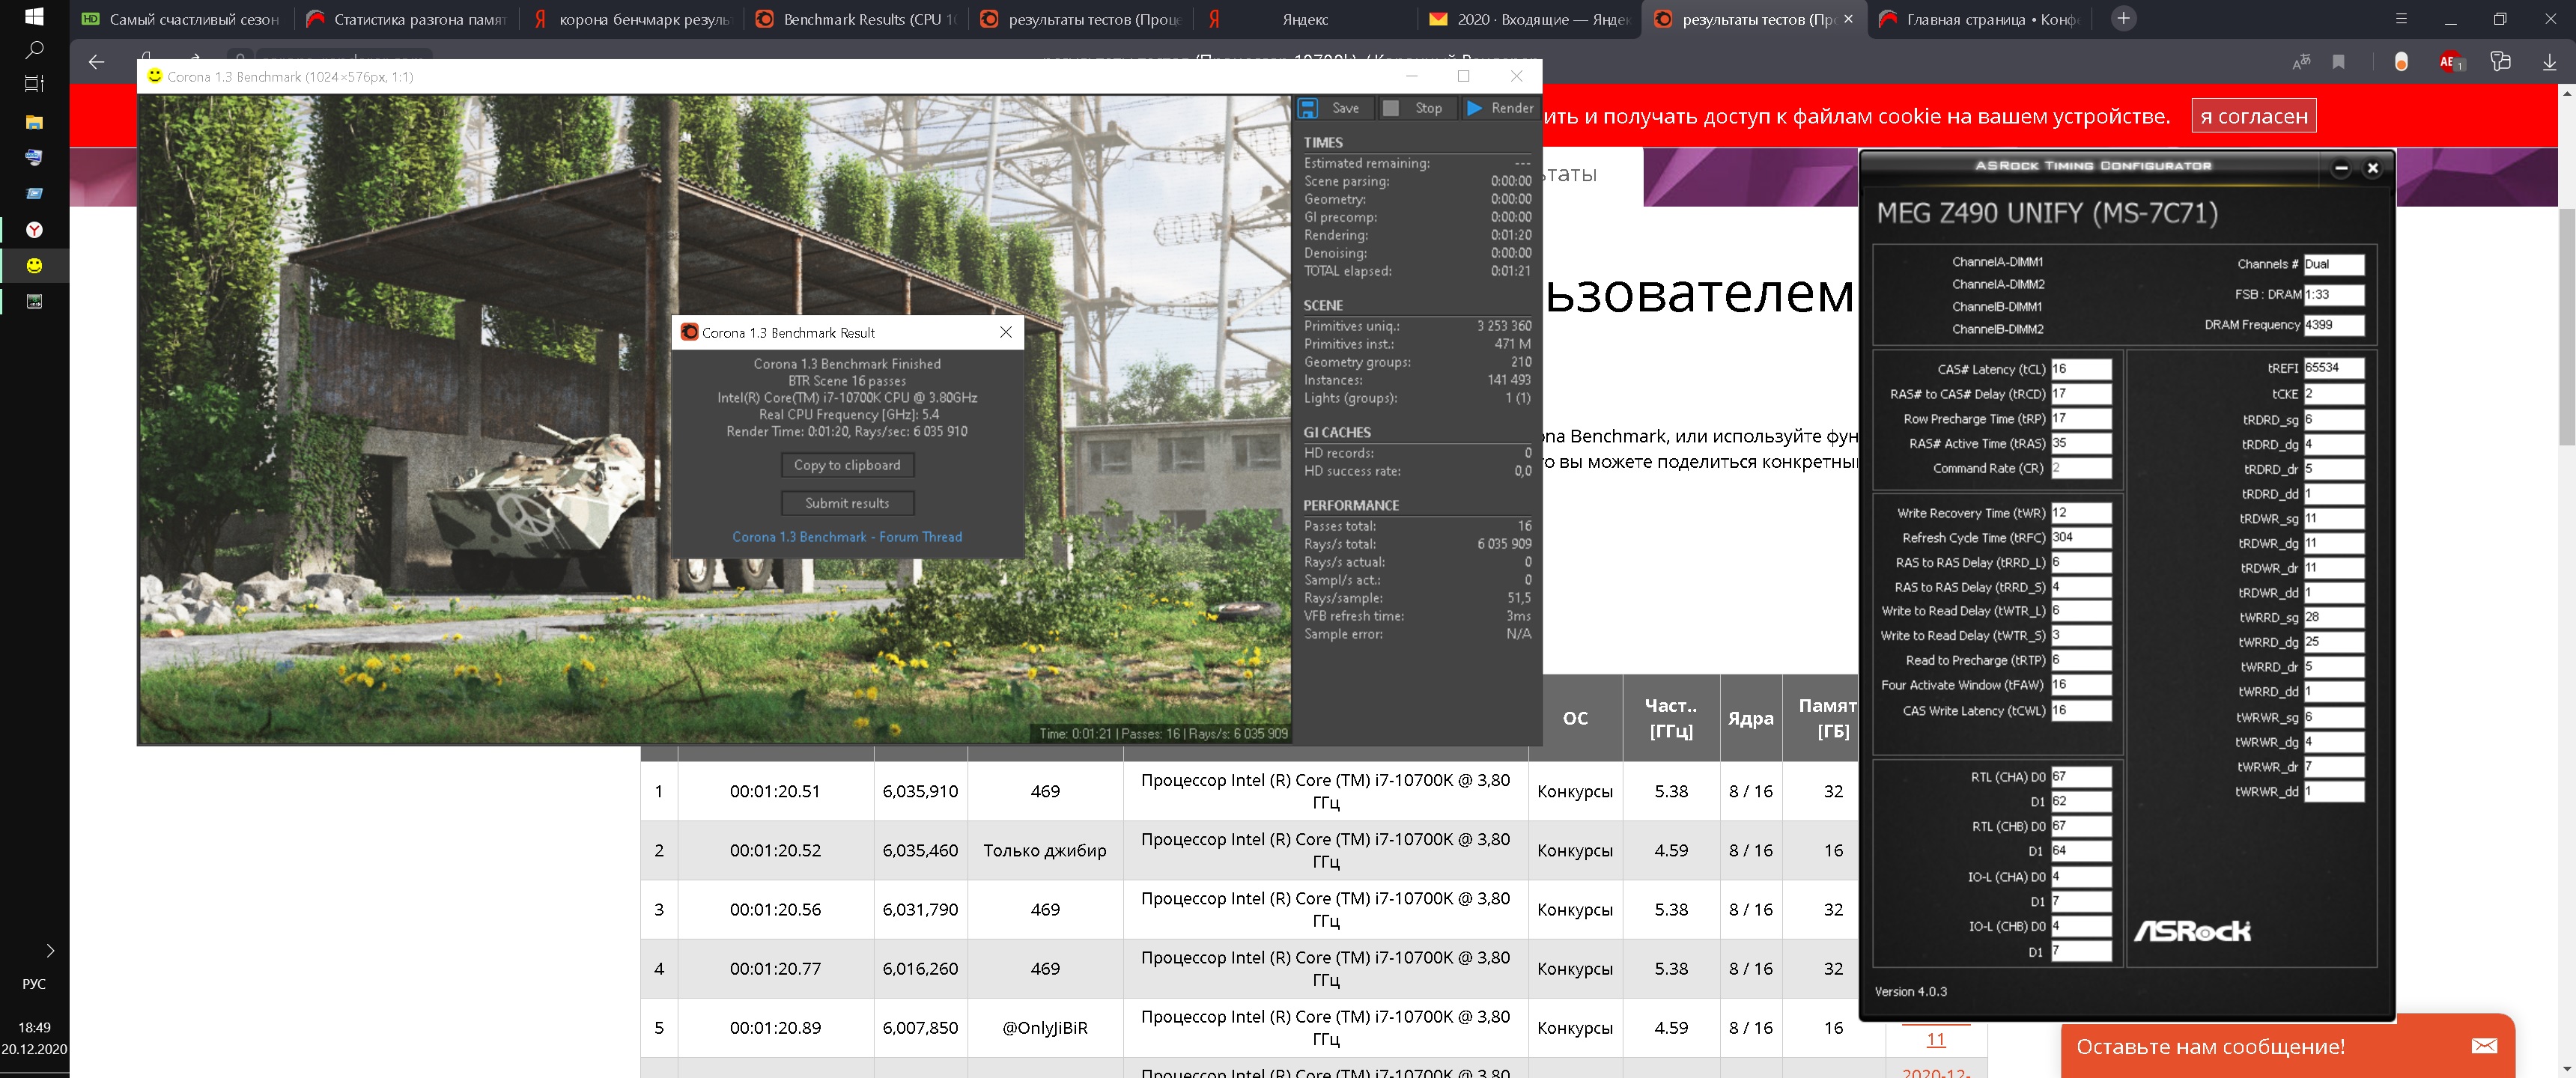Click Copy to clipboard button
The width and height of the screenshot is (2576, 1078).
click(846, 465)
